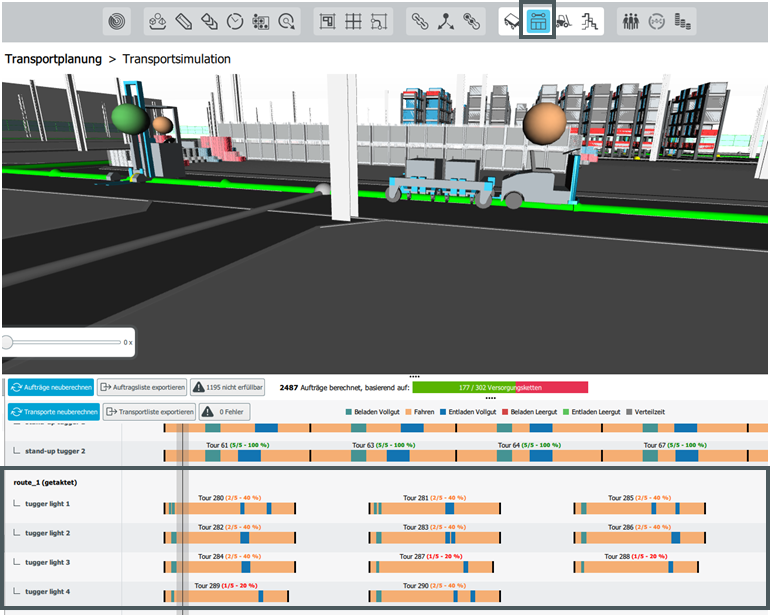The height and width of the screenshot is (615, 770).
Task: Select the highlighted transport schedule table icon
Action: click(538, 22)
